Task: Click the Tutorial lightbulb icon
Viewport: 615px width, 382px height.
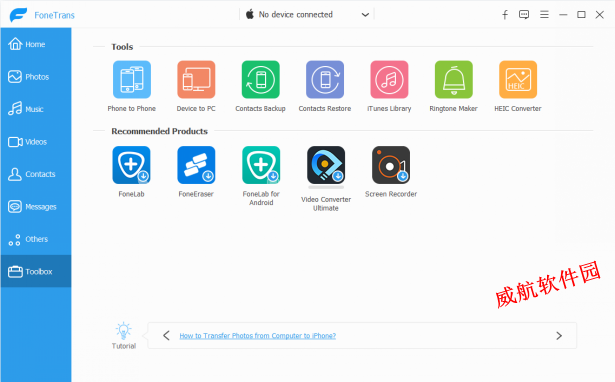Action: click(x=124, y=331)
